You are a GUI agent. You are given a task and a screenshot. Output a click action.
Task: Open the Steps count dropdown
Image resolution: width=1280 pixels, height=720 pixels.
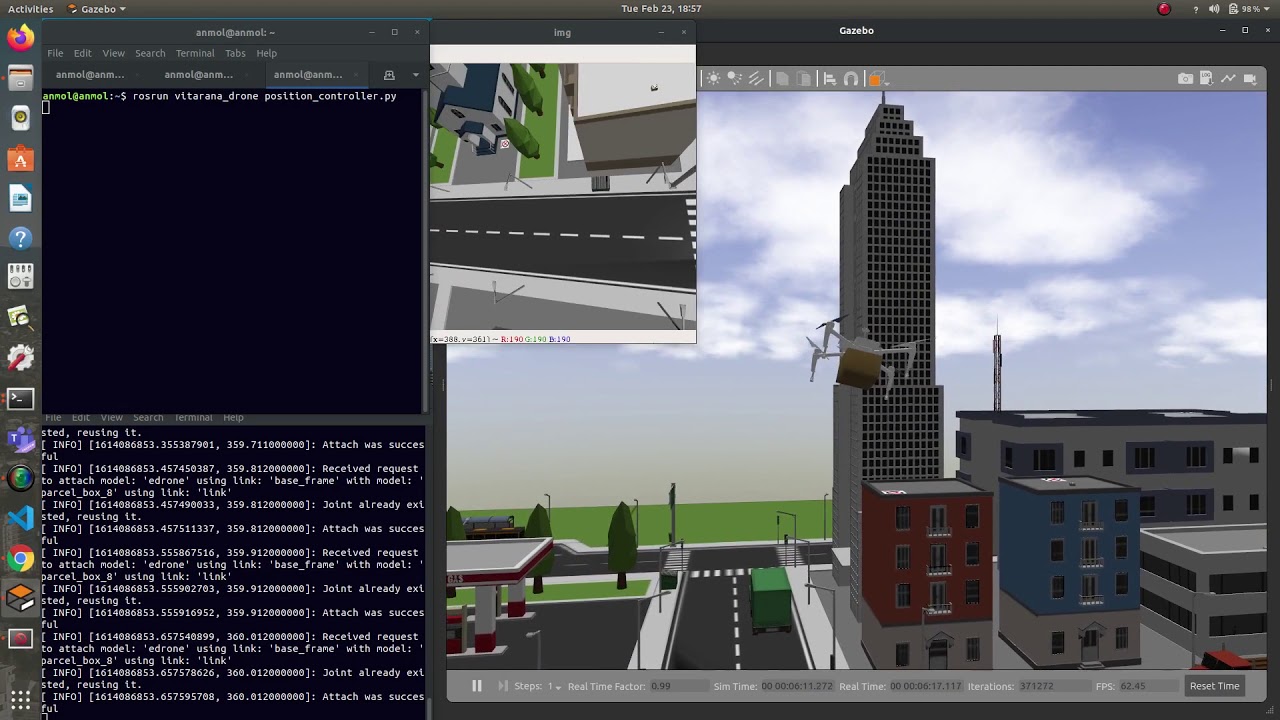tap(554, 686)
